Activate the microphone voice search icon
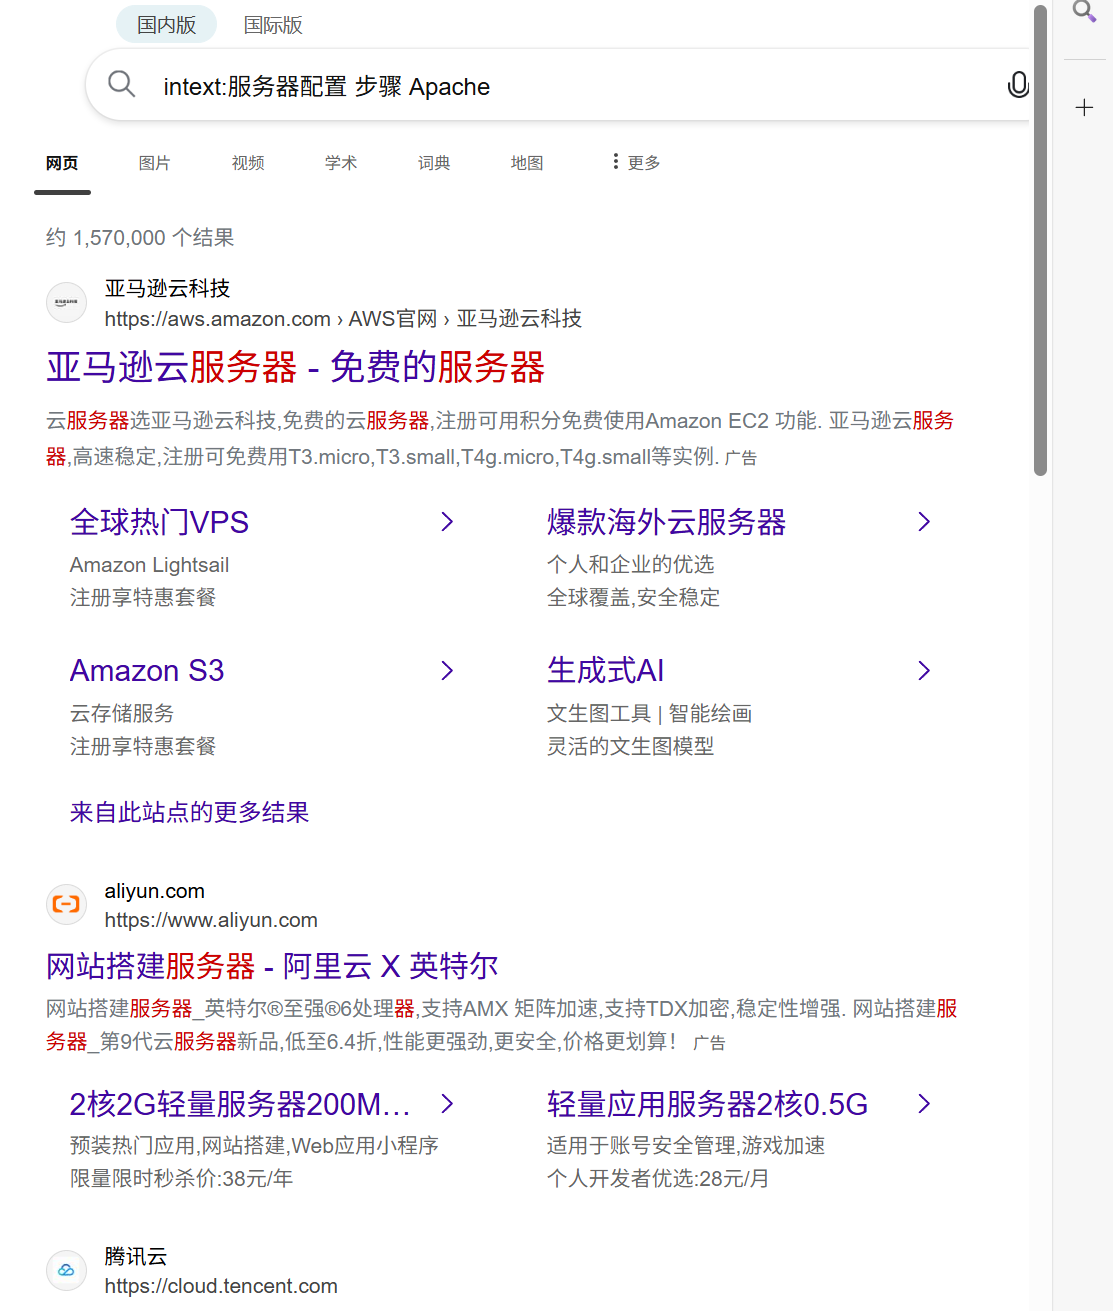The image size is (1113, 1311). click(1017, 85)
